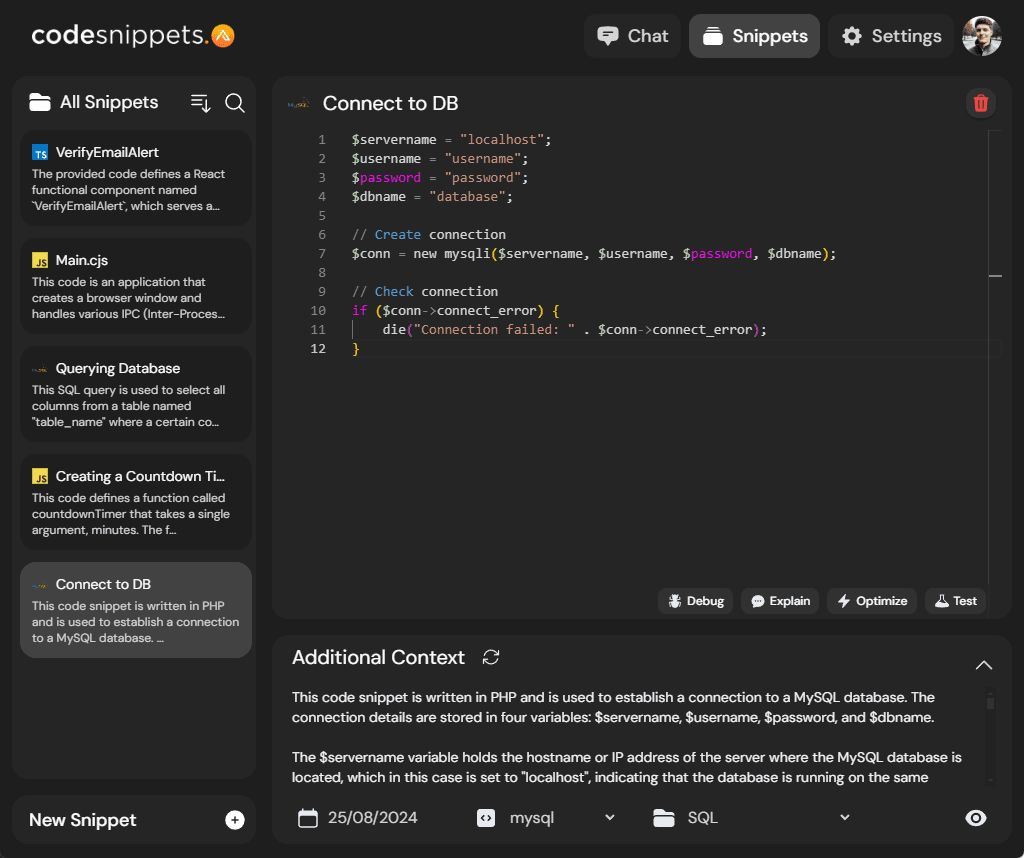Select the Connect to DB sidebar card

tap(136, 610)
